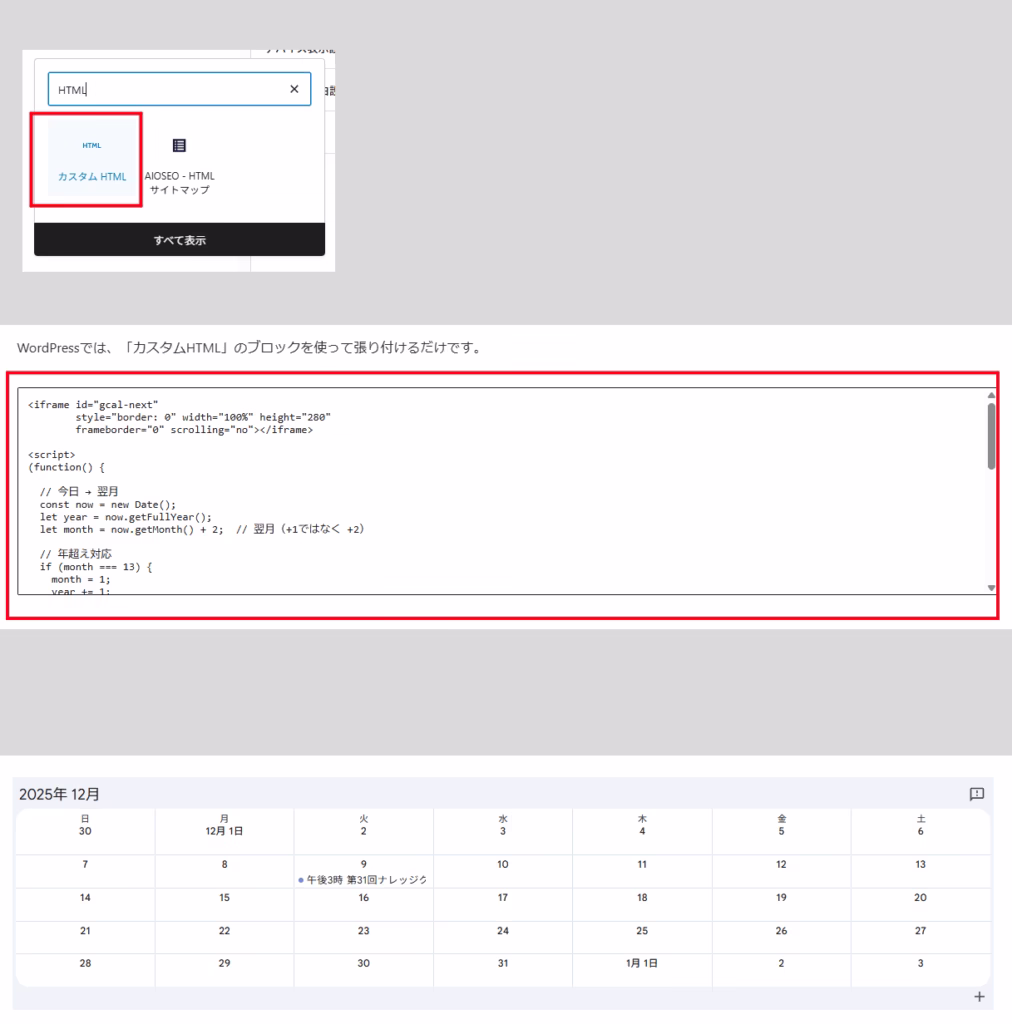Click day 16 in the calendar
Screen dimensions: 1012x1024
pos(364,898)
